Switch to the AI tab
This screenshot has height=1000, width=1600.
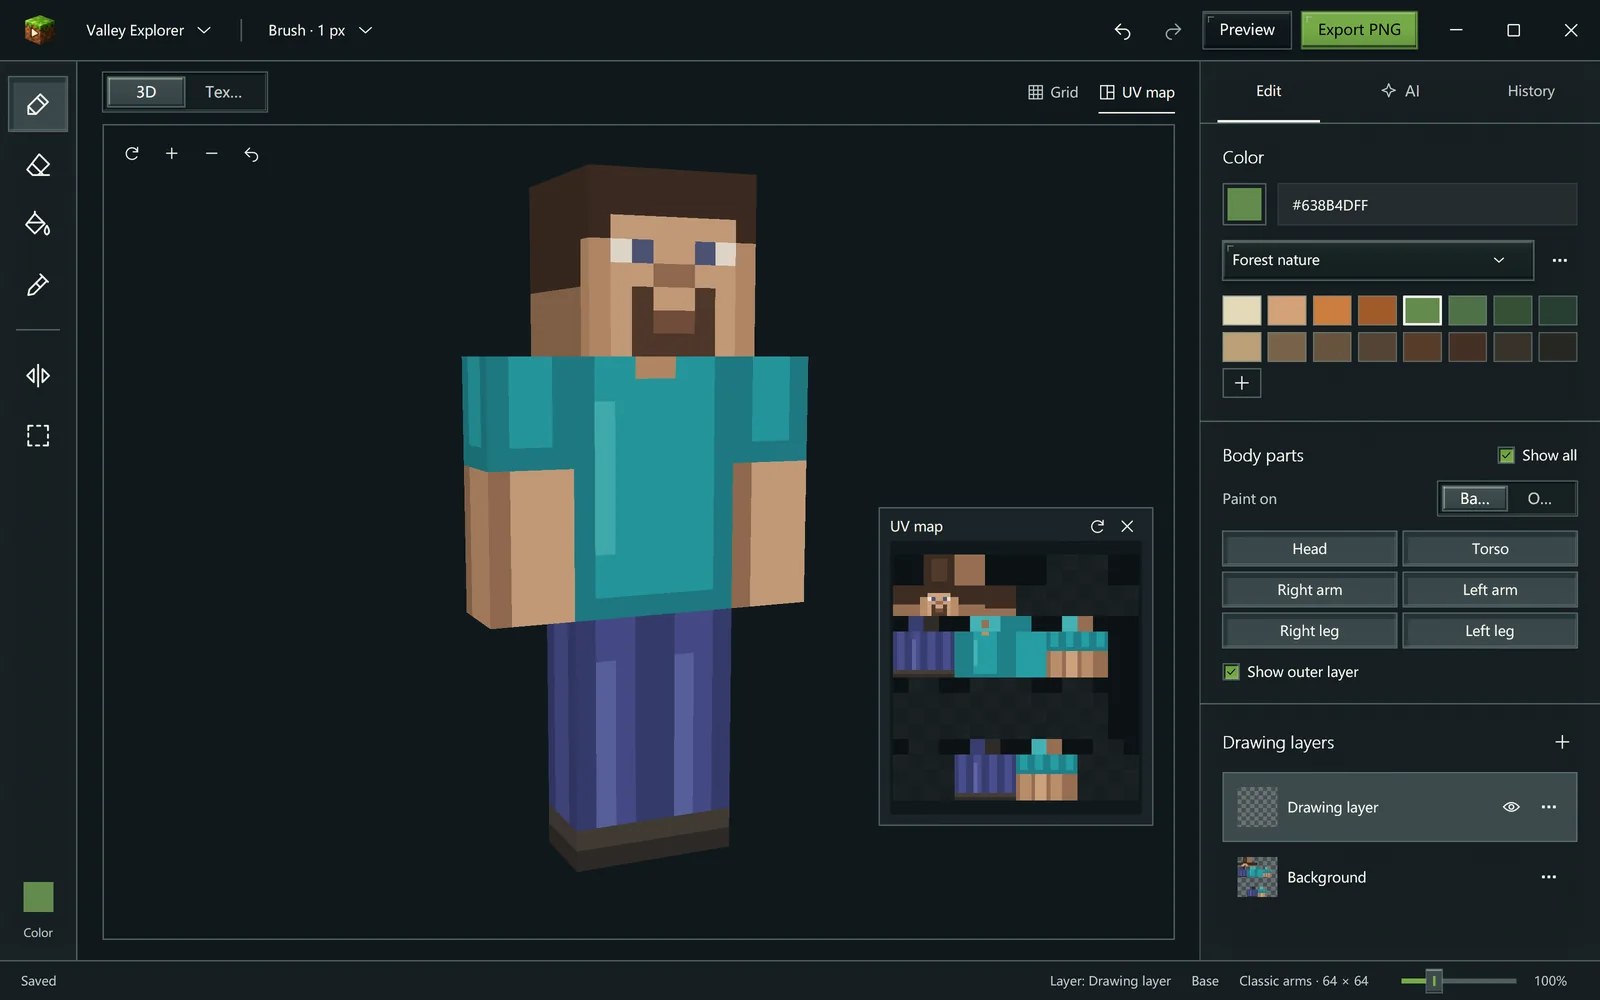point(1400,91)
